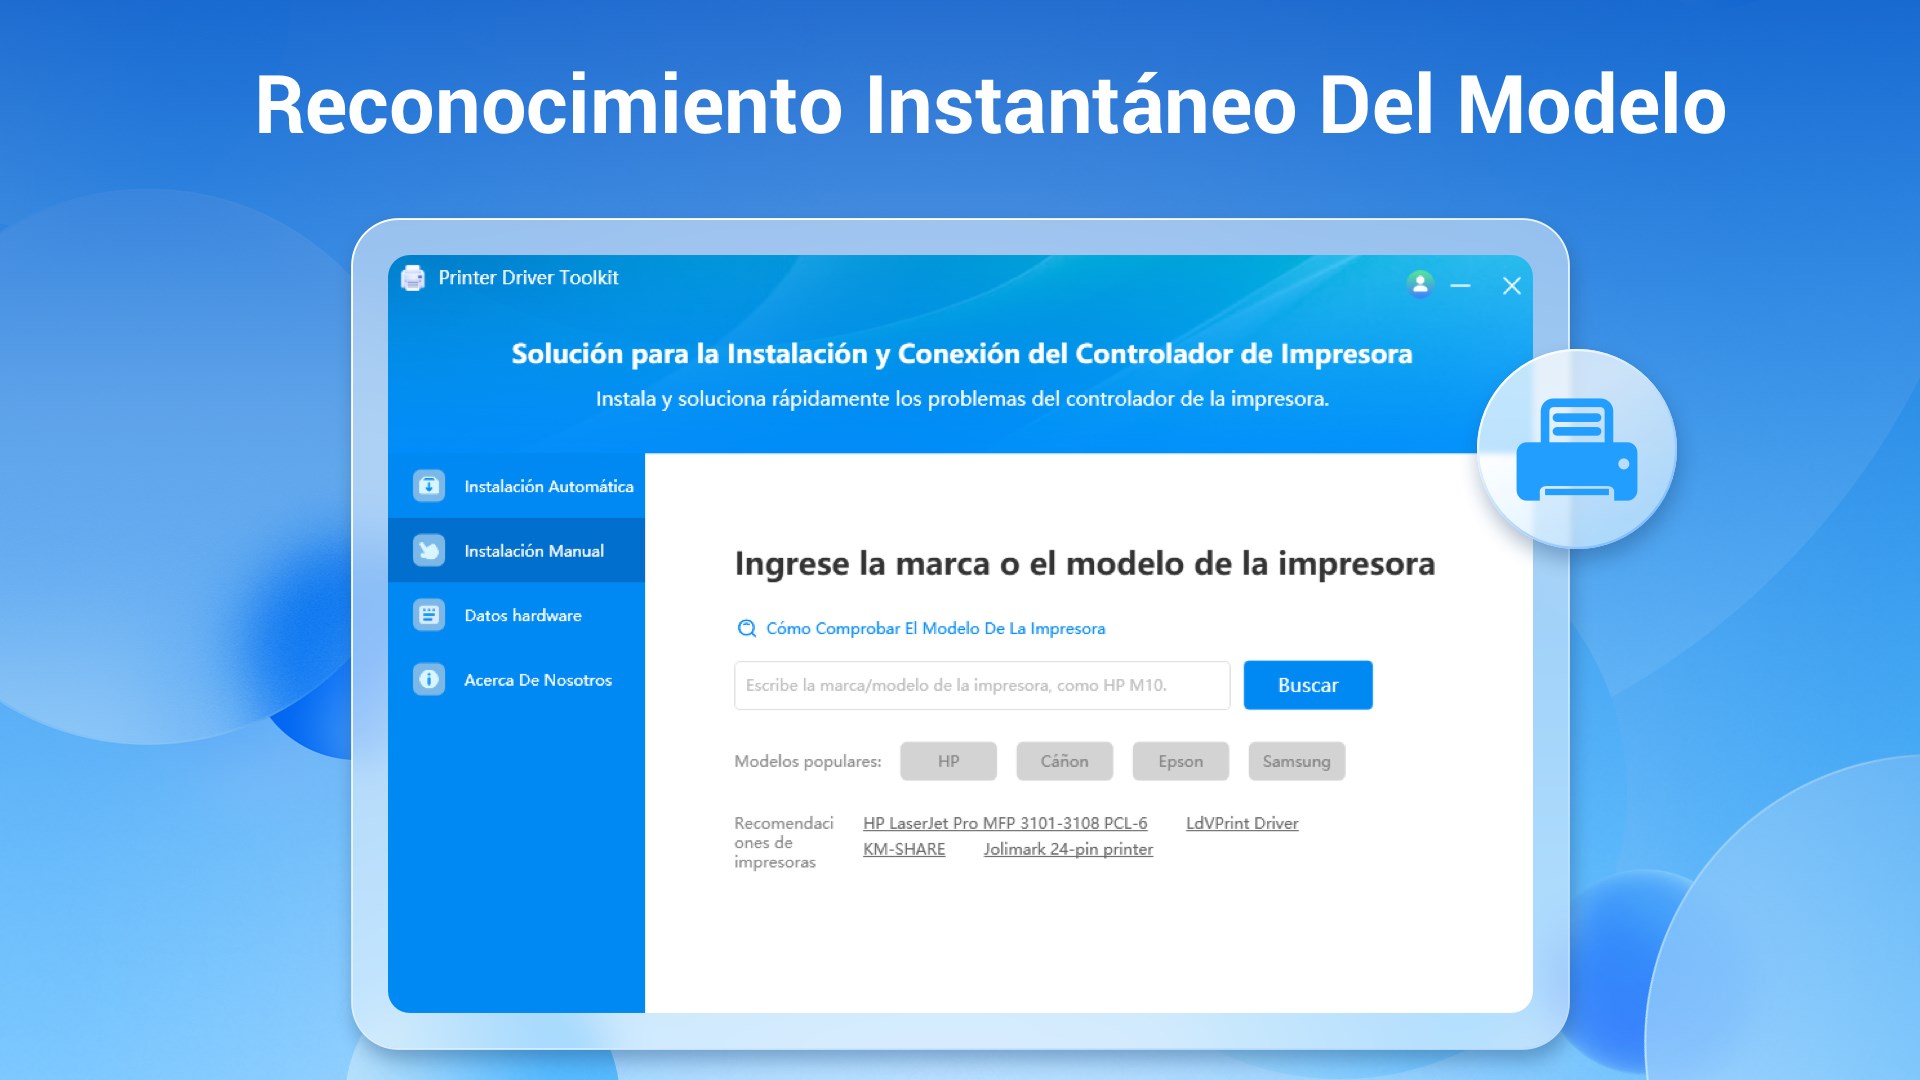Click the Datos hardware sidebar icon
This screenshot has height=1080, width=1920.
click(x=429, y=615)
